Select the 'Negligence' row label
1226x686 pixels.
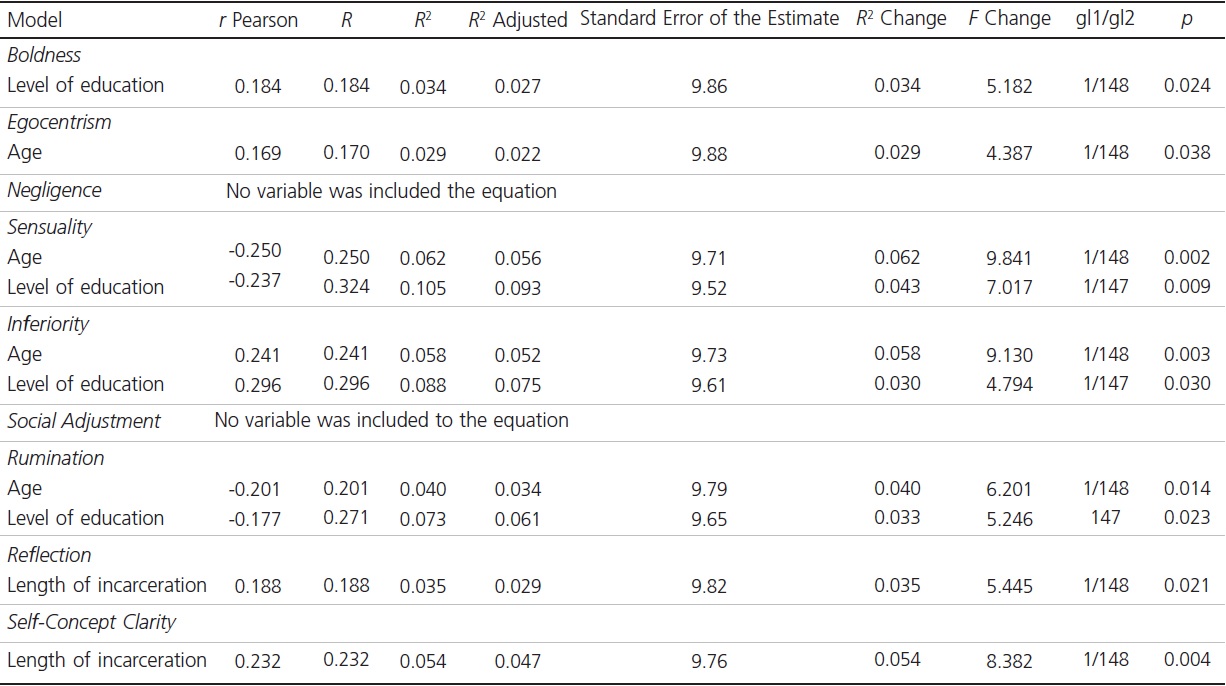[54, 190]
